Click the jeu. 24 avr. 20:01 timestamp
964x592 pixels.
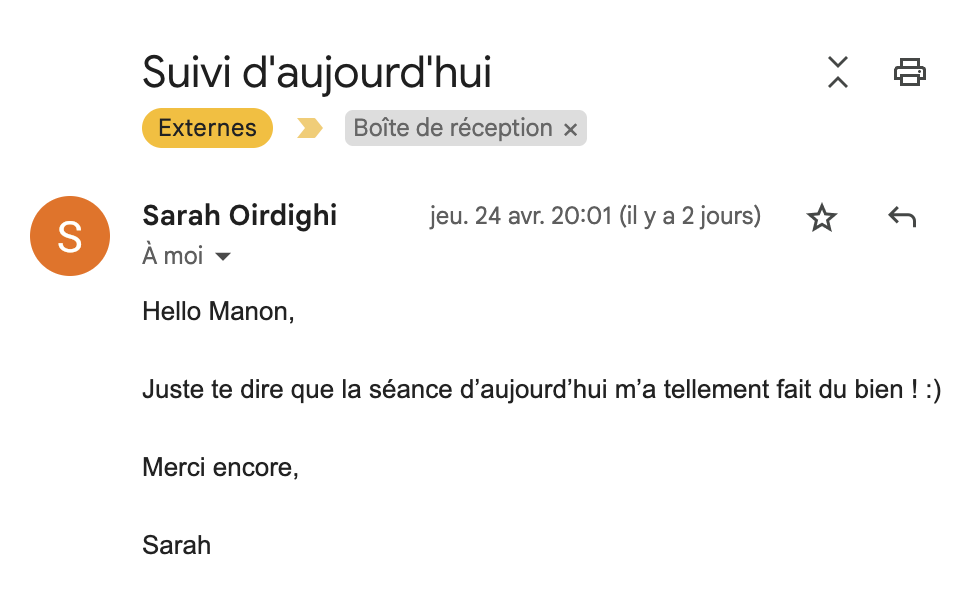coord(521,216)
